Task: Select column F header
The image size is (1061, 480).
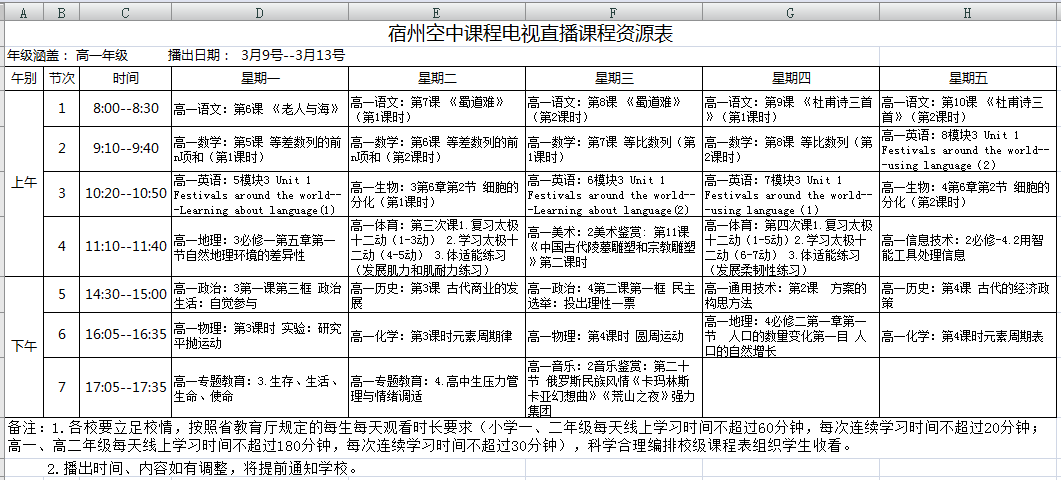Action: tap(613, 11)
